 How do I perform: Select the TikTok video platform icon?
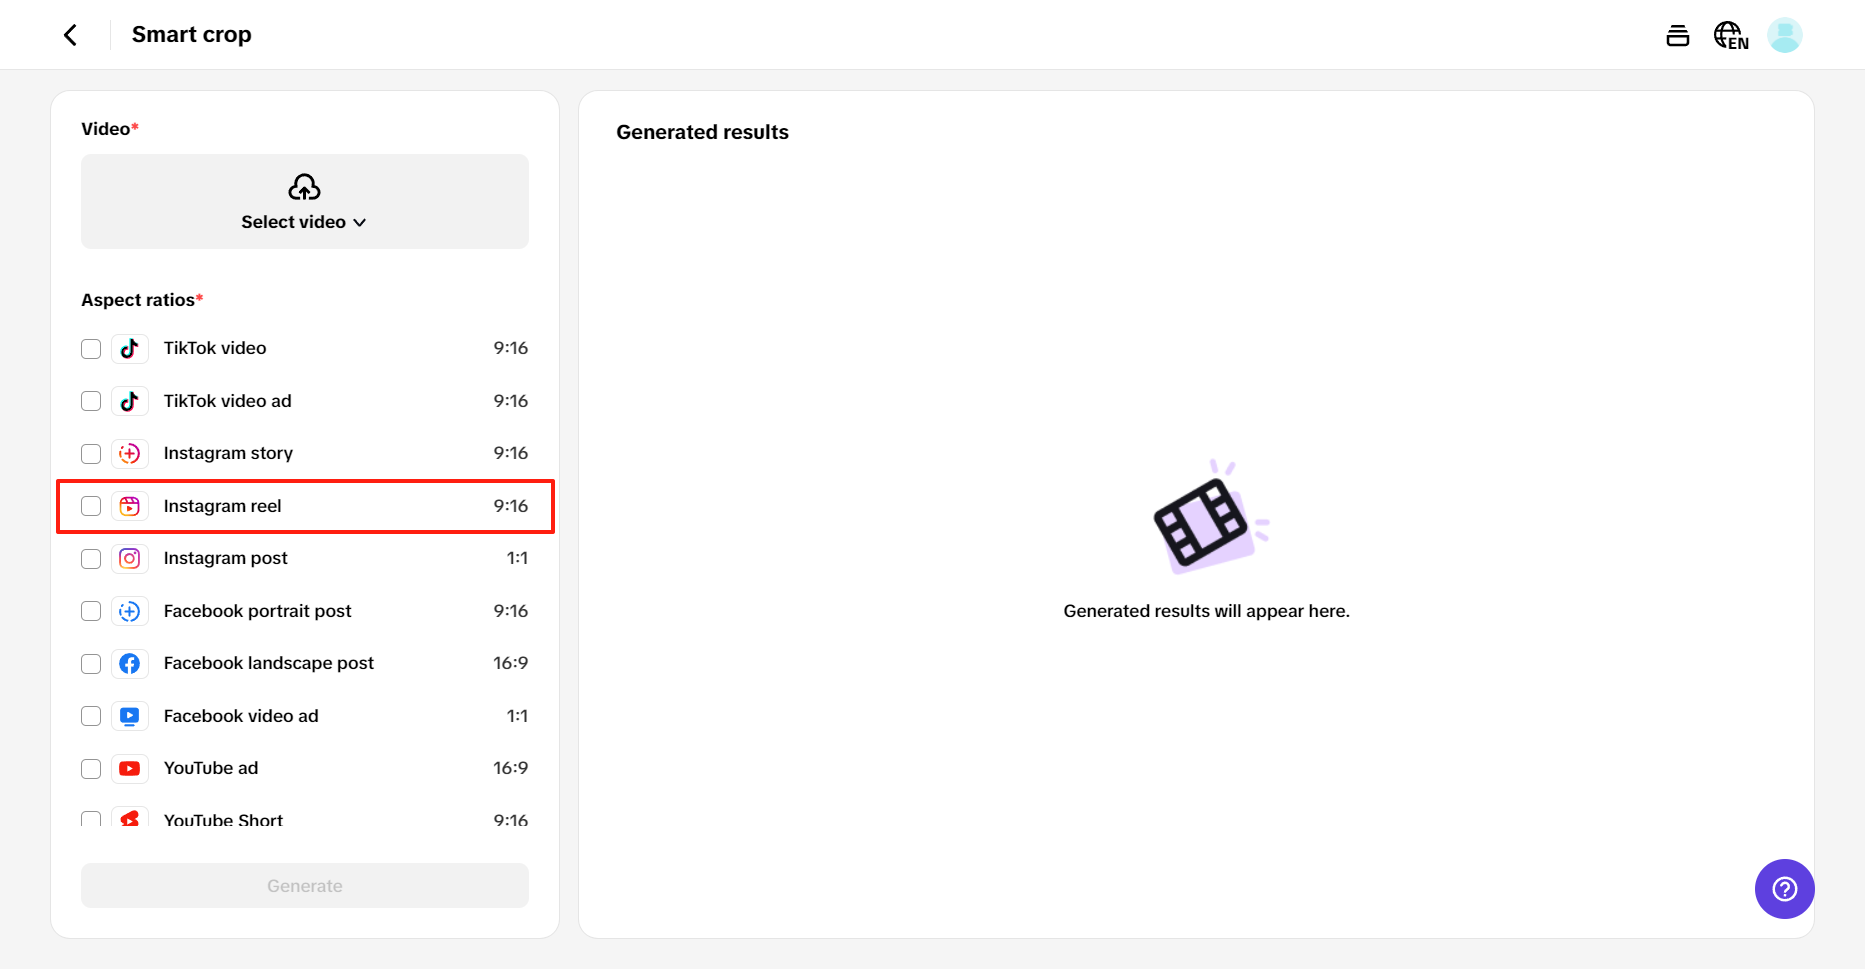(x=130, y=348)
